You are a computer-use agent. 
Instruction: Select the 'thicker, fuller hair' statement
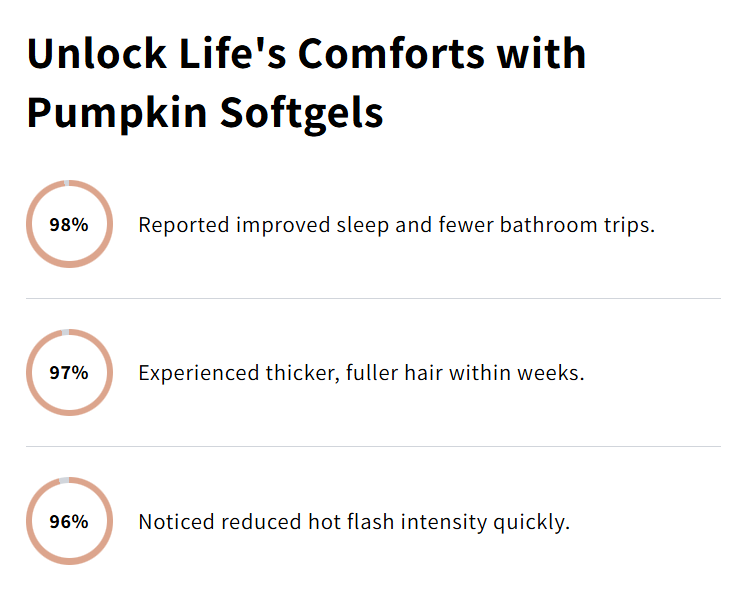[361, 374]
